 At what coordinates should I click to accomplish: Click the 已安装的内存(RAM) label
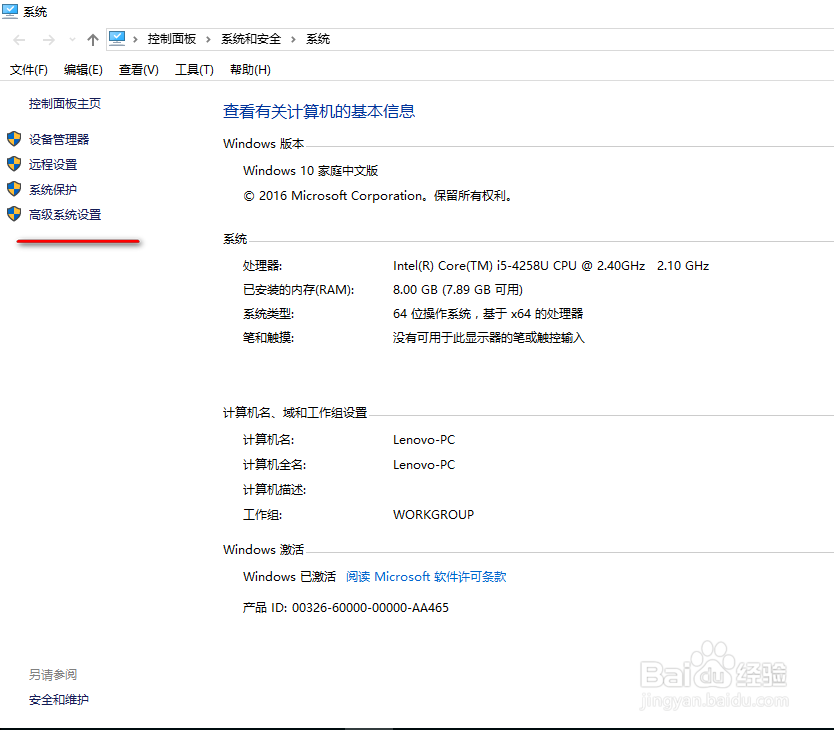[x=298, y=289]
